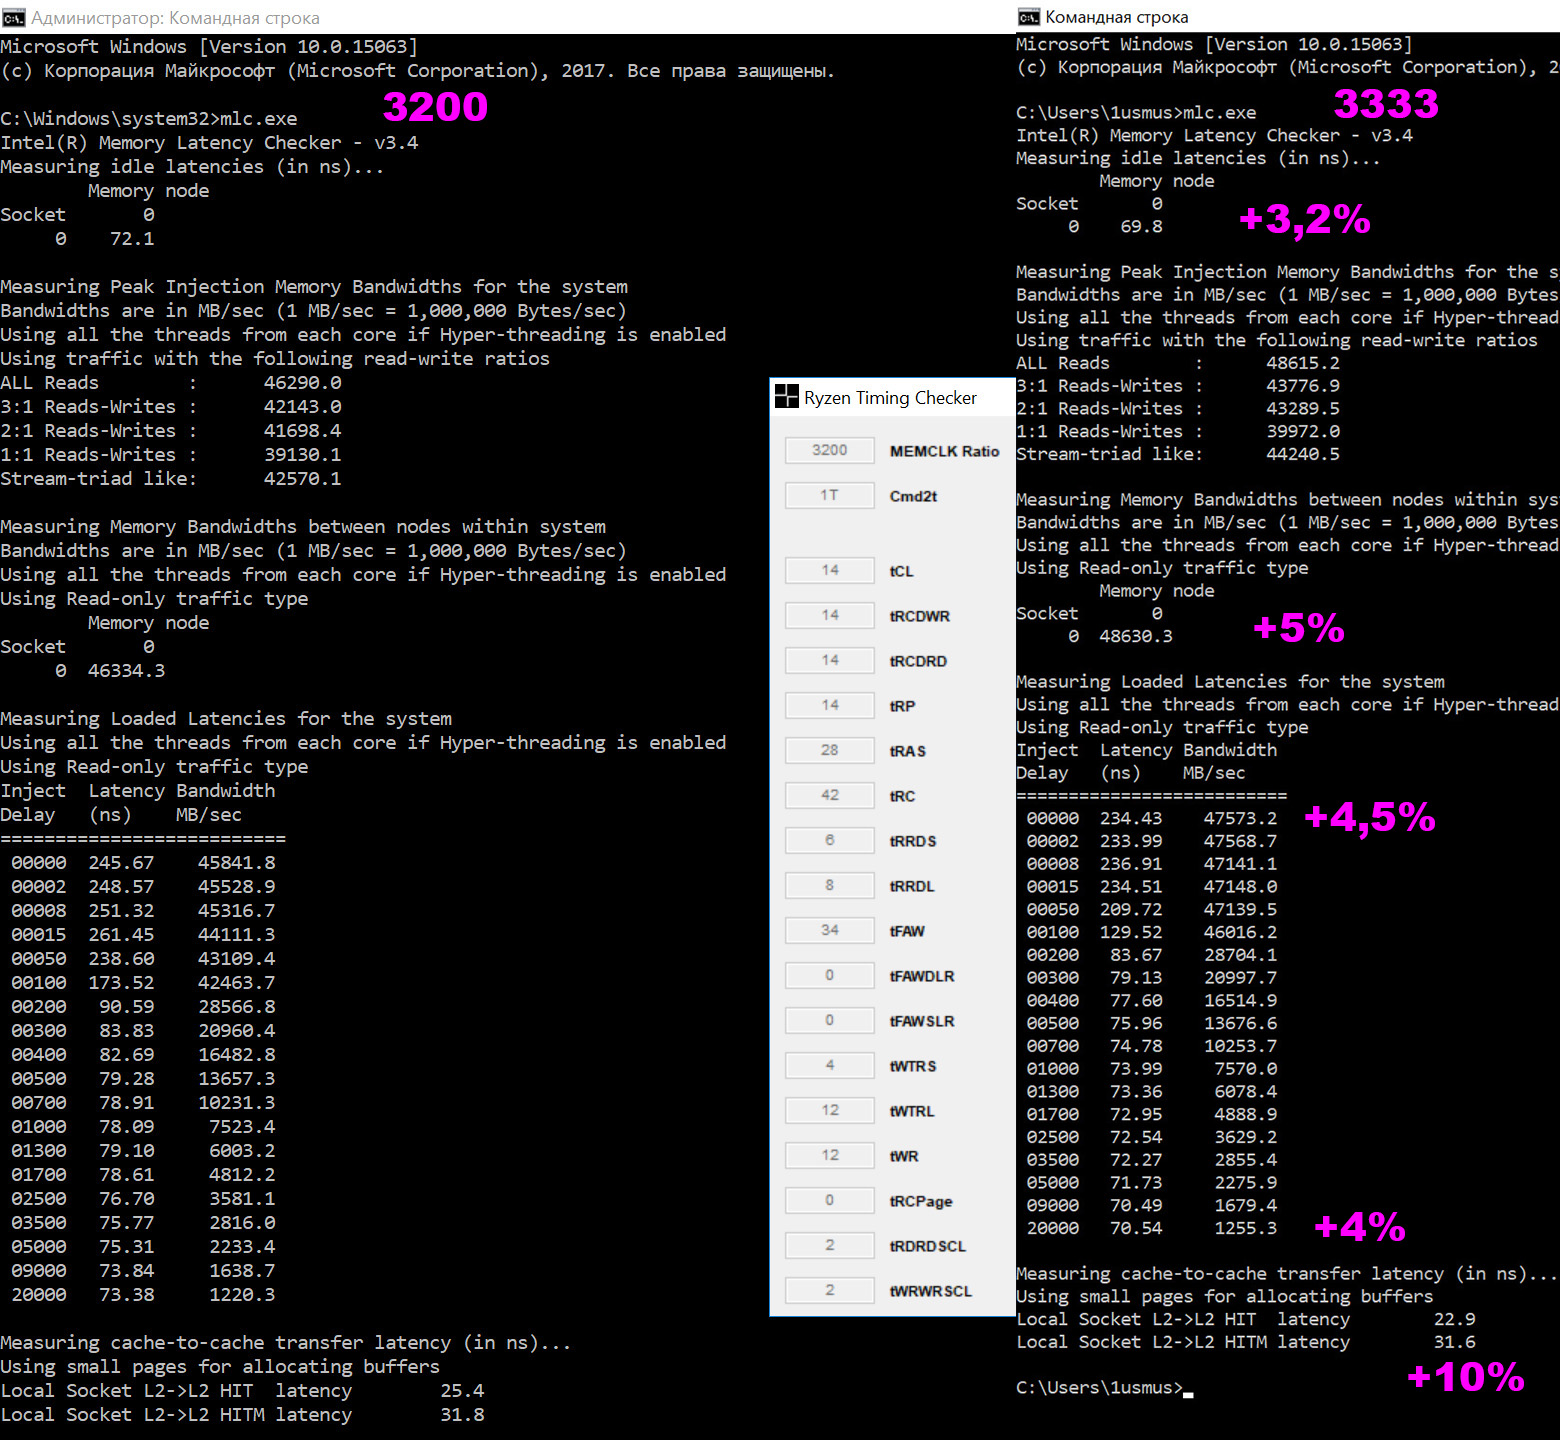
Task: Click the C:\Users\1usmus>mlc.exe command line
Action: 1136,113
